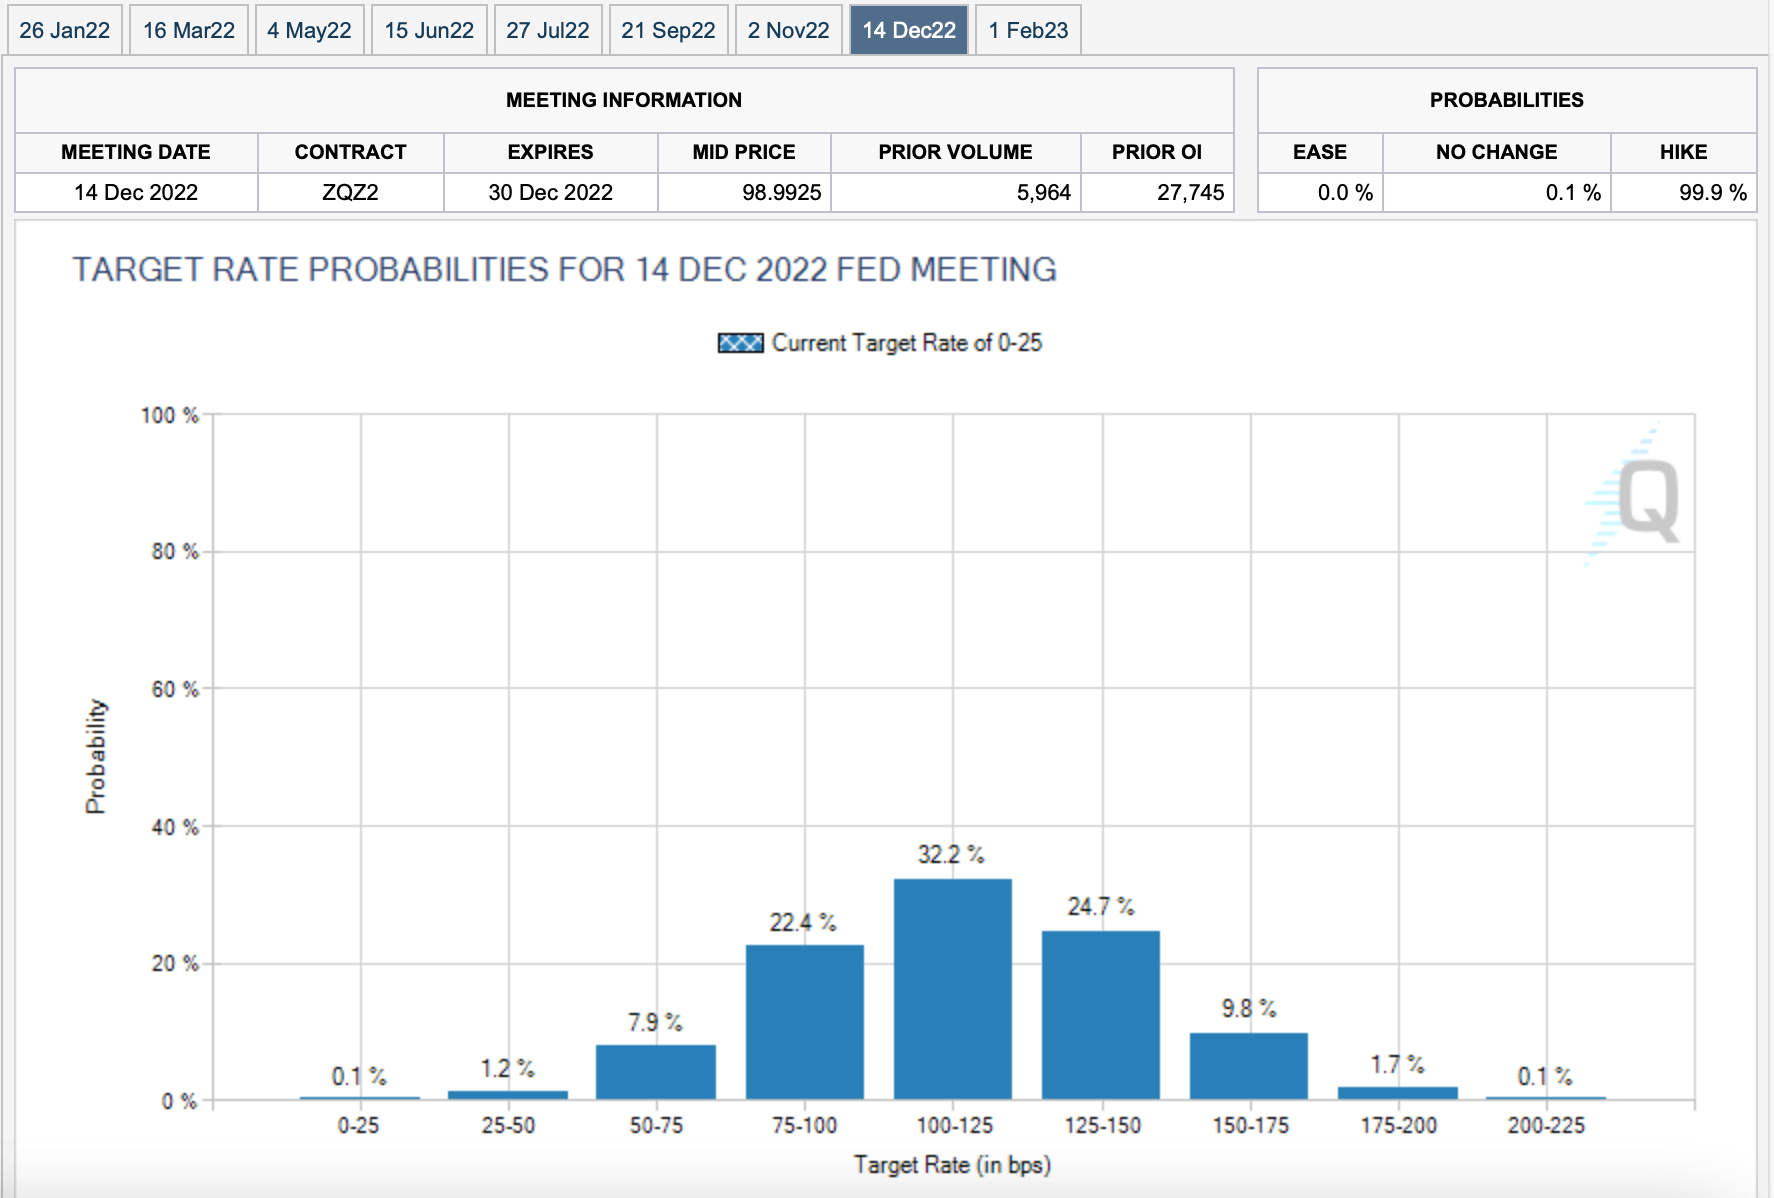The height and width of the screenshot is (1198, 1774).
Task: Switch to the 27 Jul22 tab
Action: click(548, 30)
